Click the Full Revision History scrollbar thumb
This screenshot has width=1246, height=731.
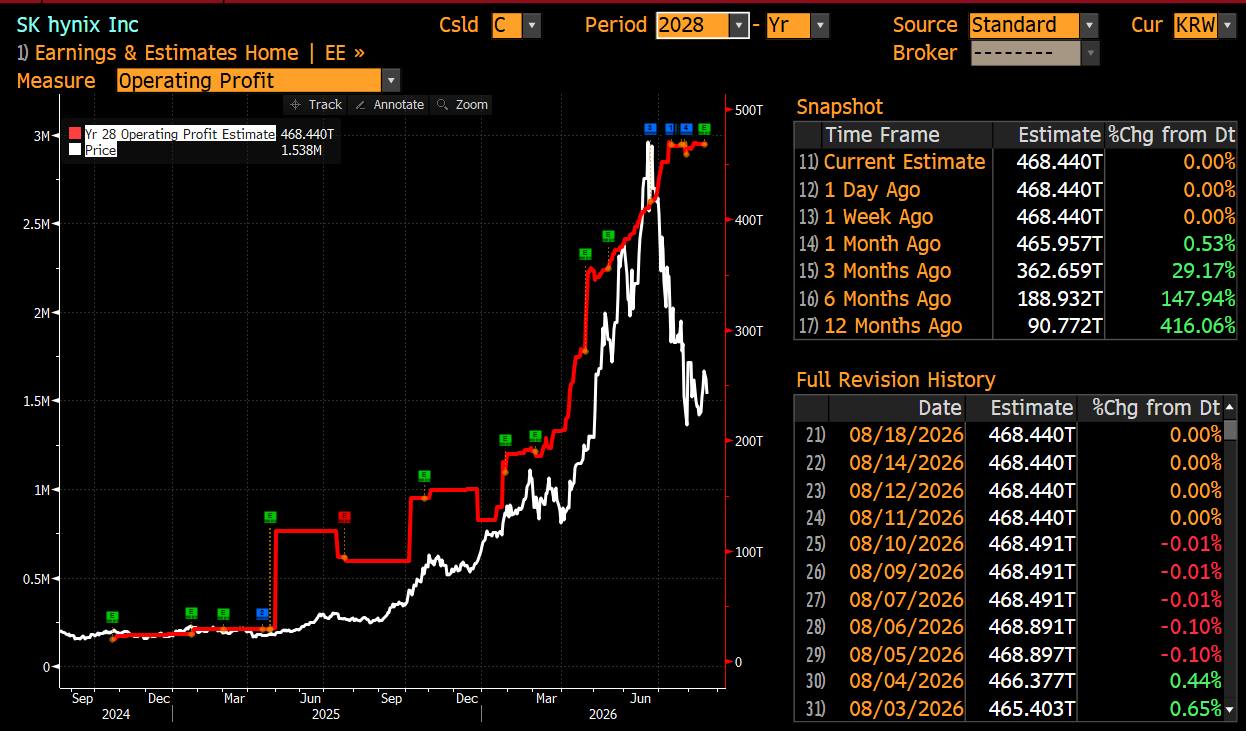(1231, 430)
